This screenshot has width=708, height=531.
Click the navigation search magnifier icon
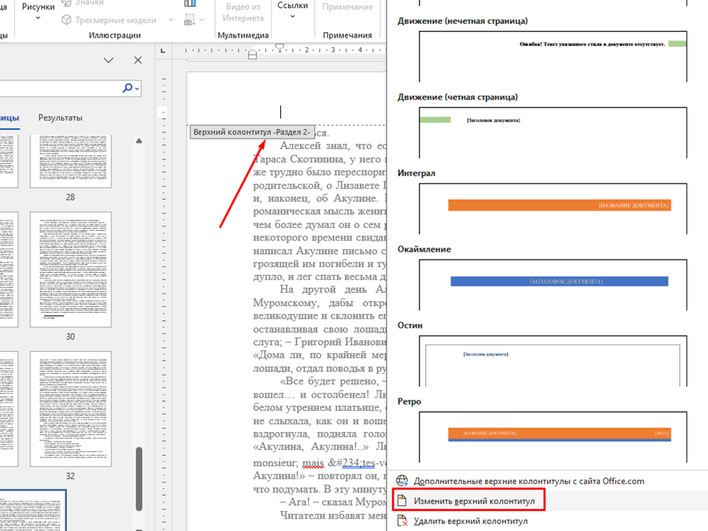(128, 88)
